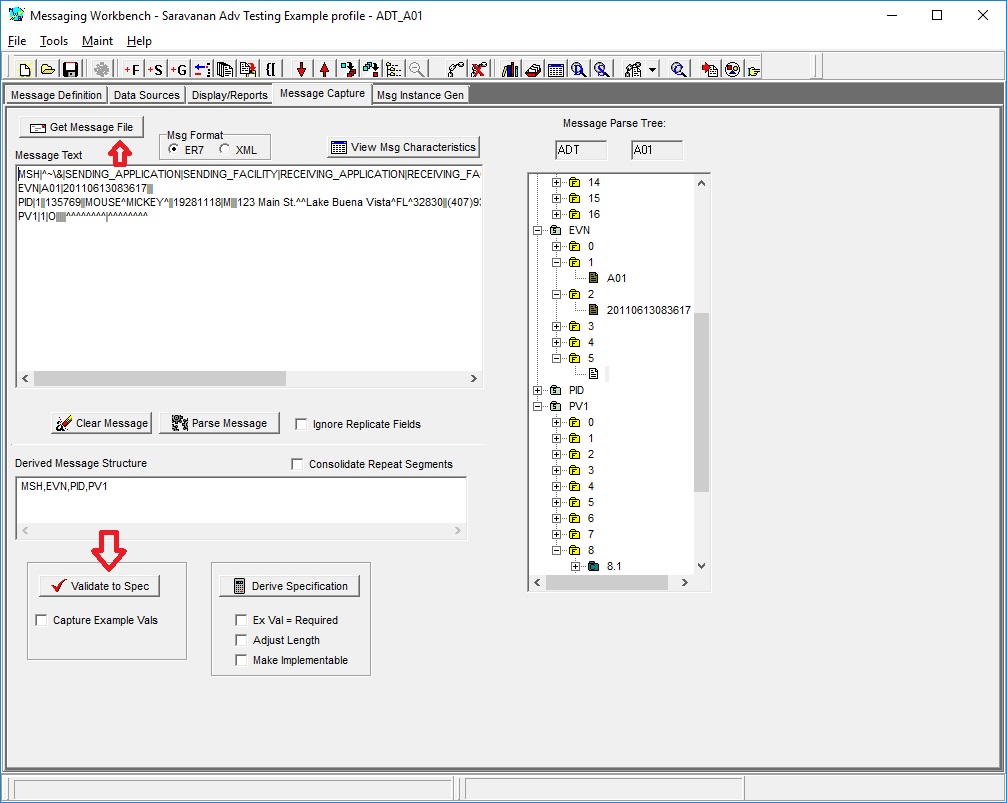Switch to the Data Sources tab
Image resolution: width=1007 pixels, height=803 pixels.
pos(146,94)
